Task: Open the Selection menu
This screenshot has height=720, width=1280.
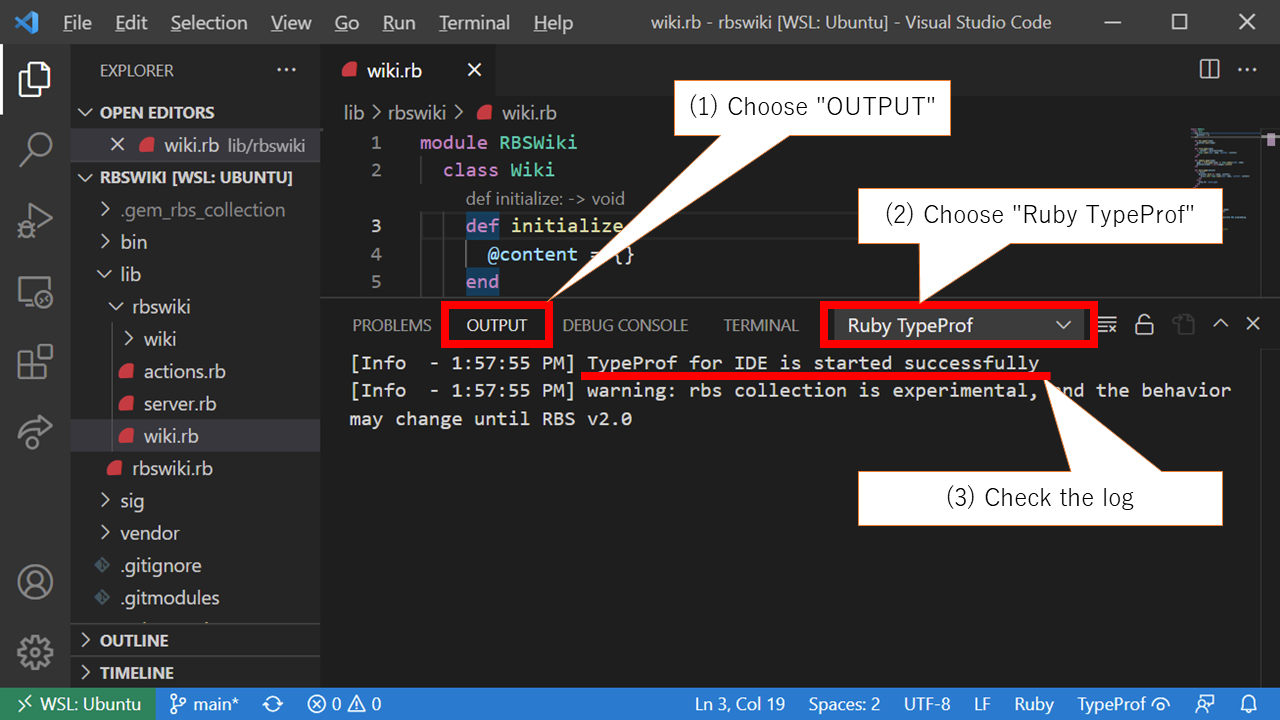Action: 211,22
